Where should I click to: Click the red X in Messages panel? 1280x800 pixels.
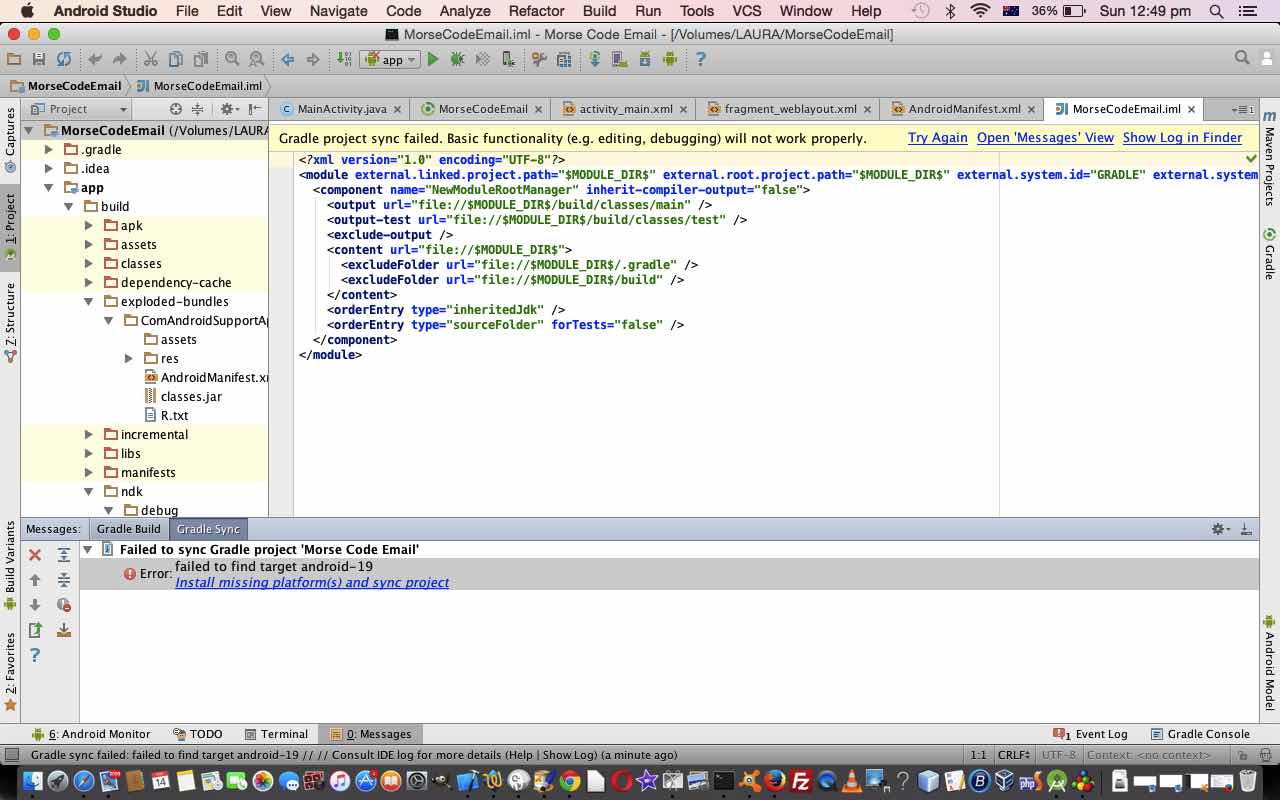tap(35, 555)
